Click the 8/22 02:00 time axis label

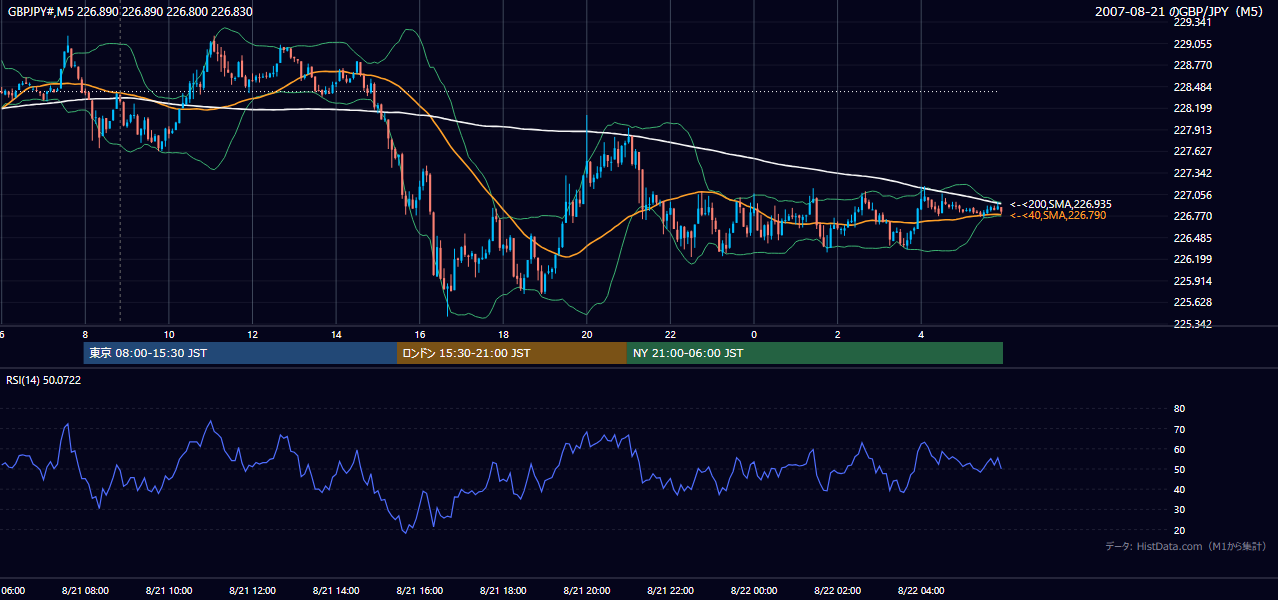tap(838, 590)
